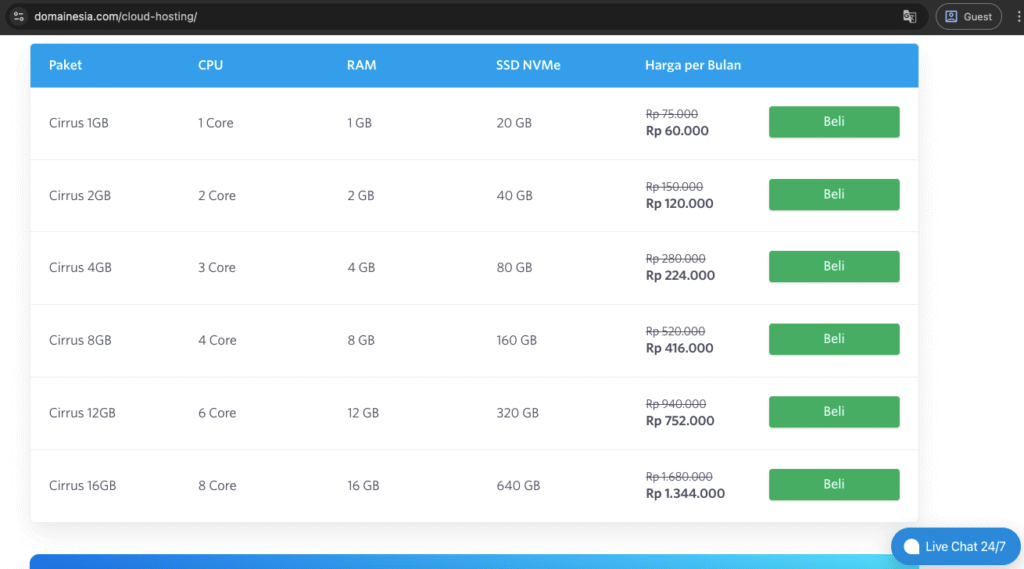1024x569 pixels.
Task: Click the Rp 60.000 price
Action: coord(677,131)
